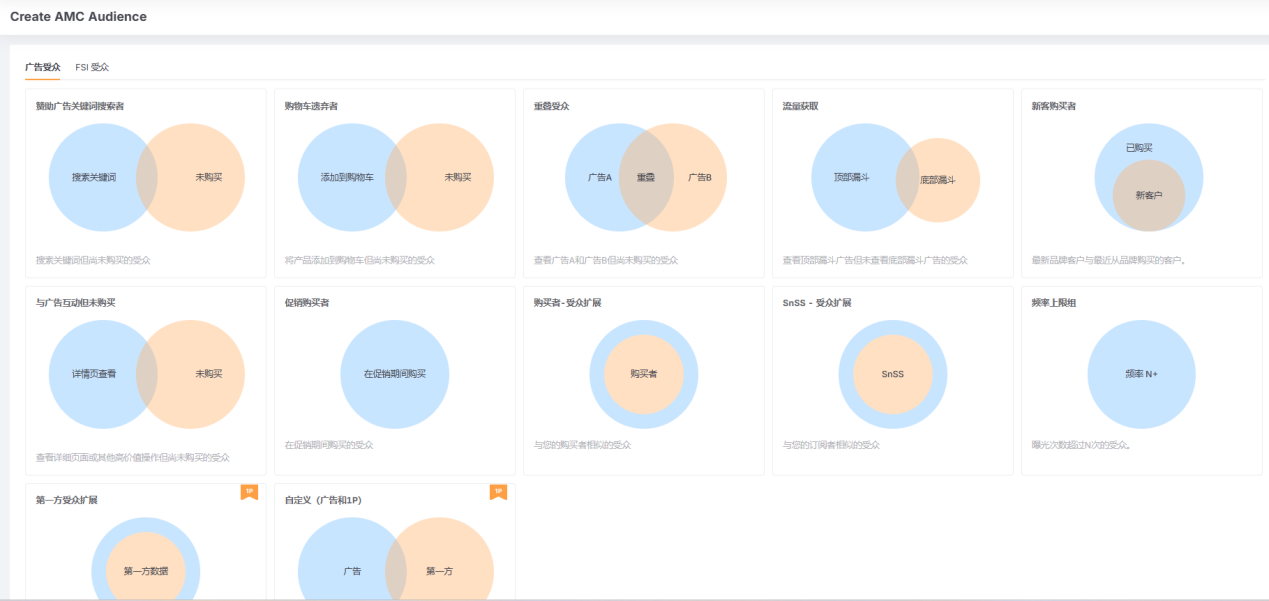
Task: Switch to the FSI 受众 tab
Action: 92,67
